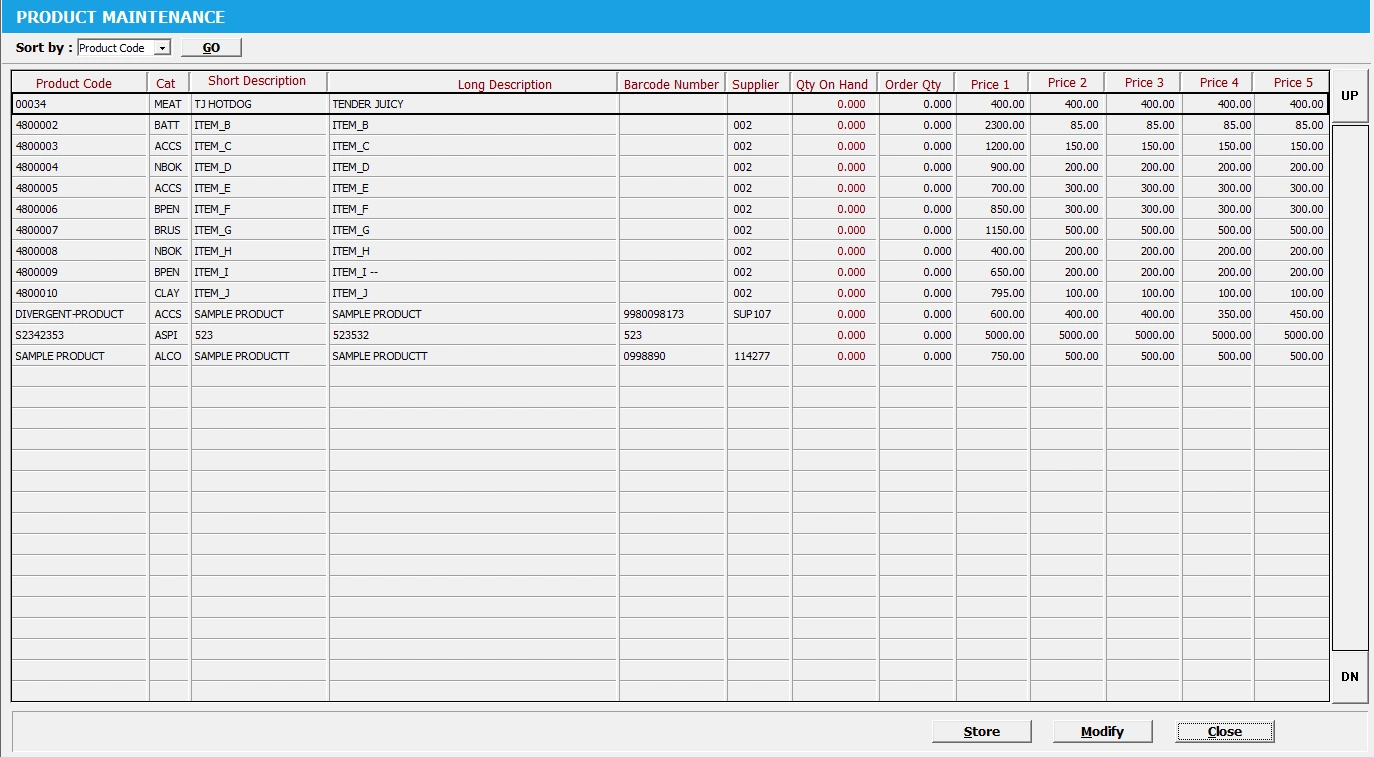The width and height of the screenshot is (1374, 757).
Task: Select product code 4800004
Action: [80, 167]
